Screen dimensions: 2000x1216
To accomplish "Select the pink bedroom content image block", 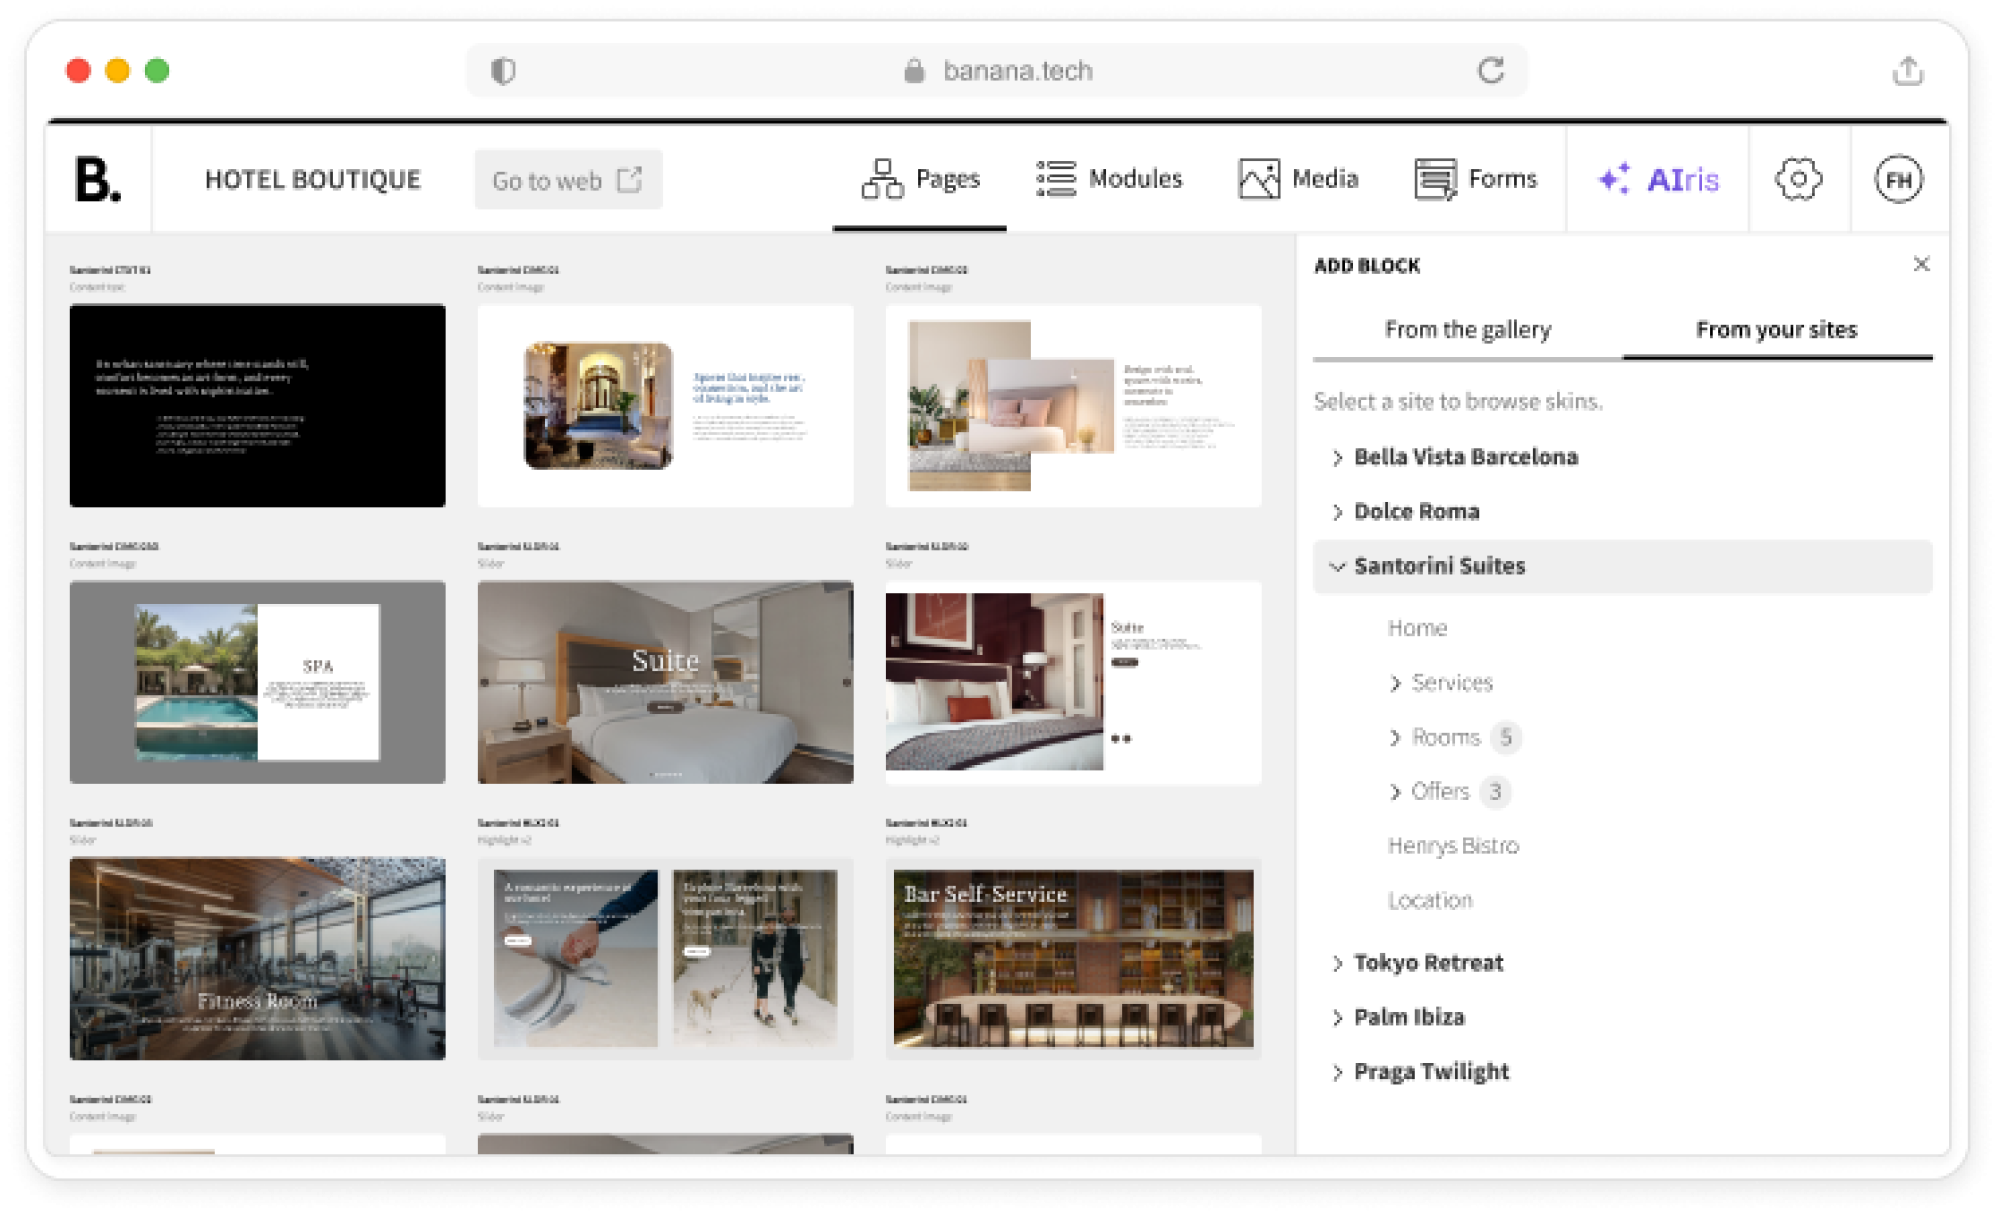I will pos(1073,405).
